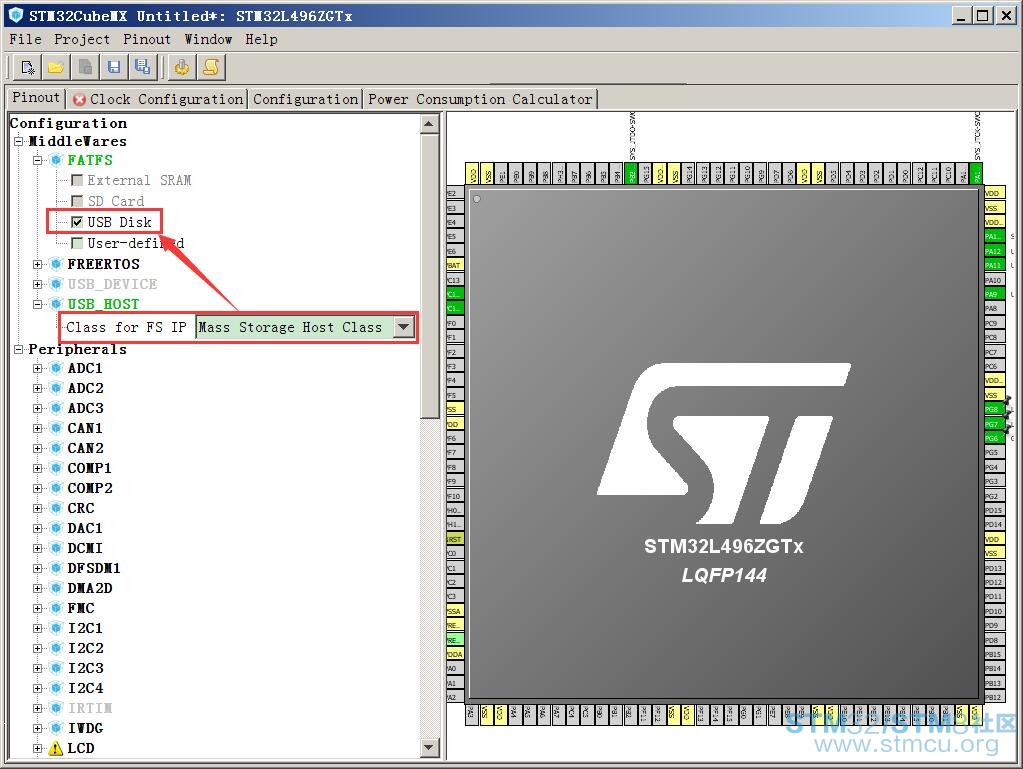
Task: Click the IWDG peripheral cube icon
Action: coord(56,728)
